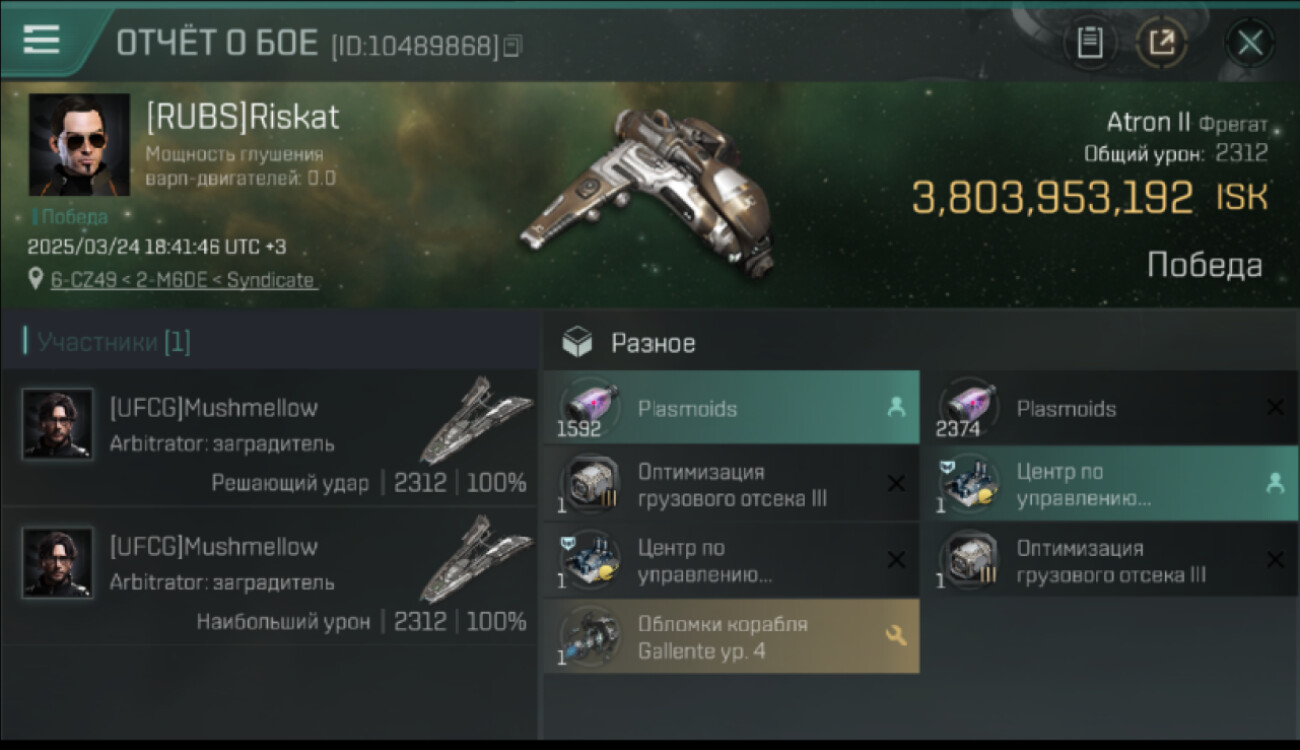Select the dropped Центр по управлению item

pyautogui.click(x=731, y=560)
